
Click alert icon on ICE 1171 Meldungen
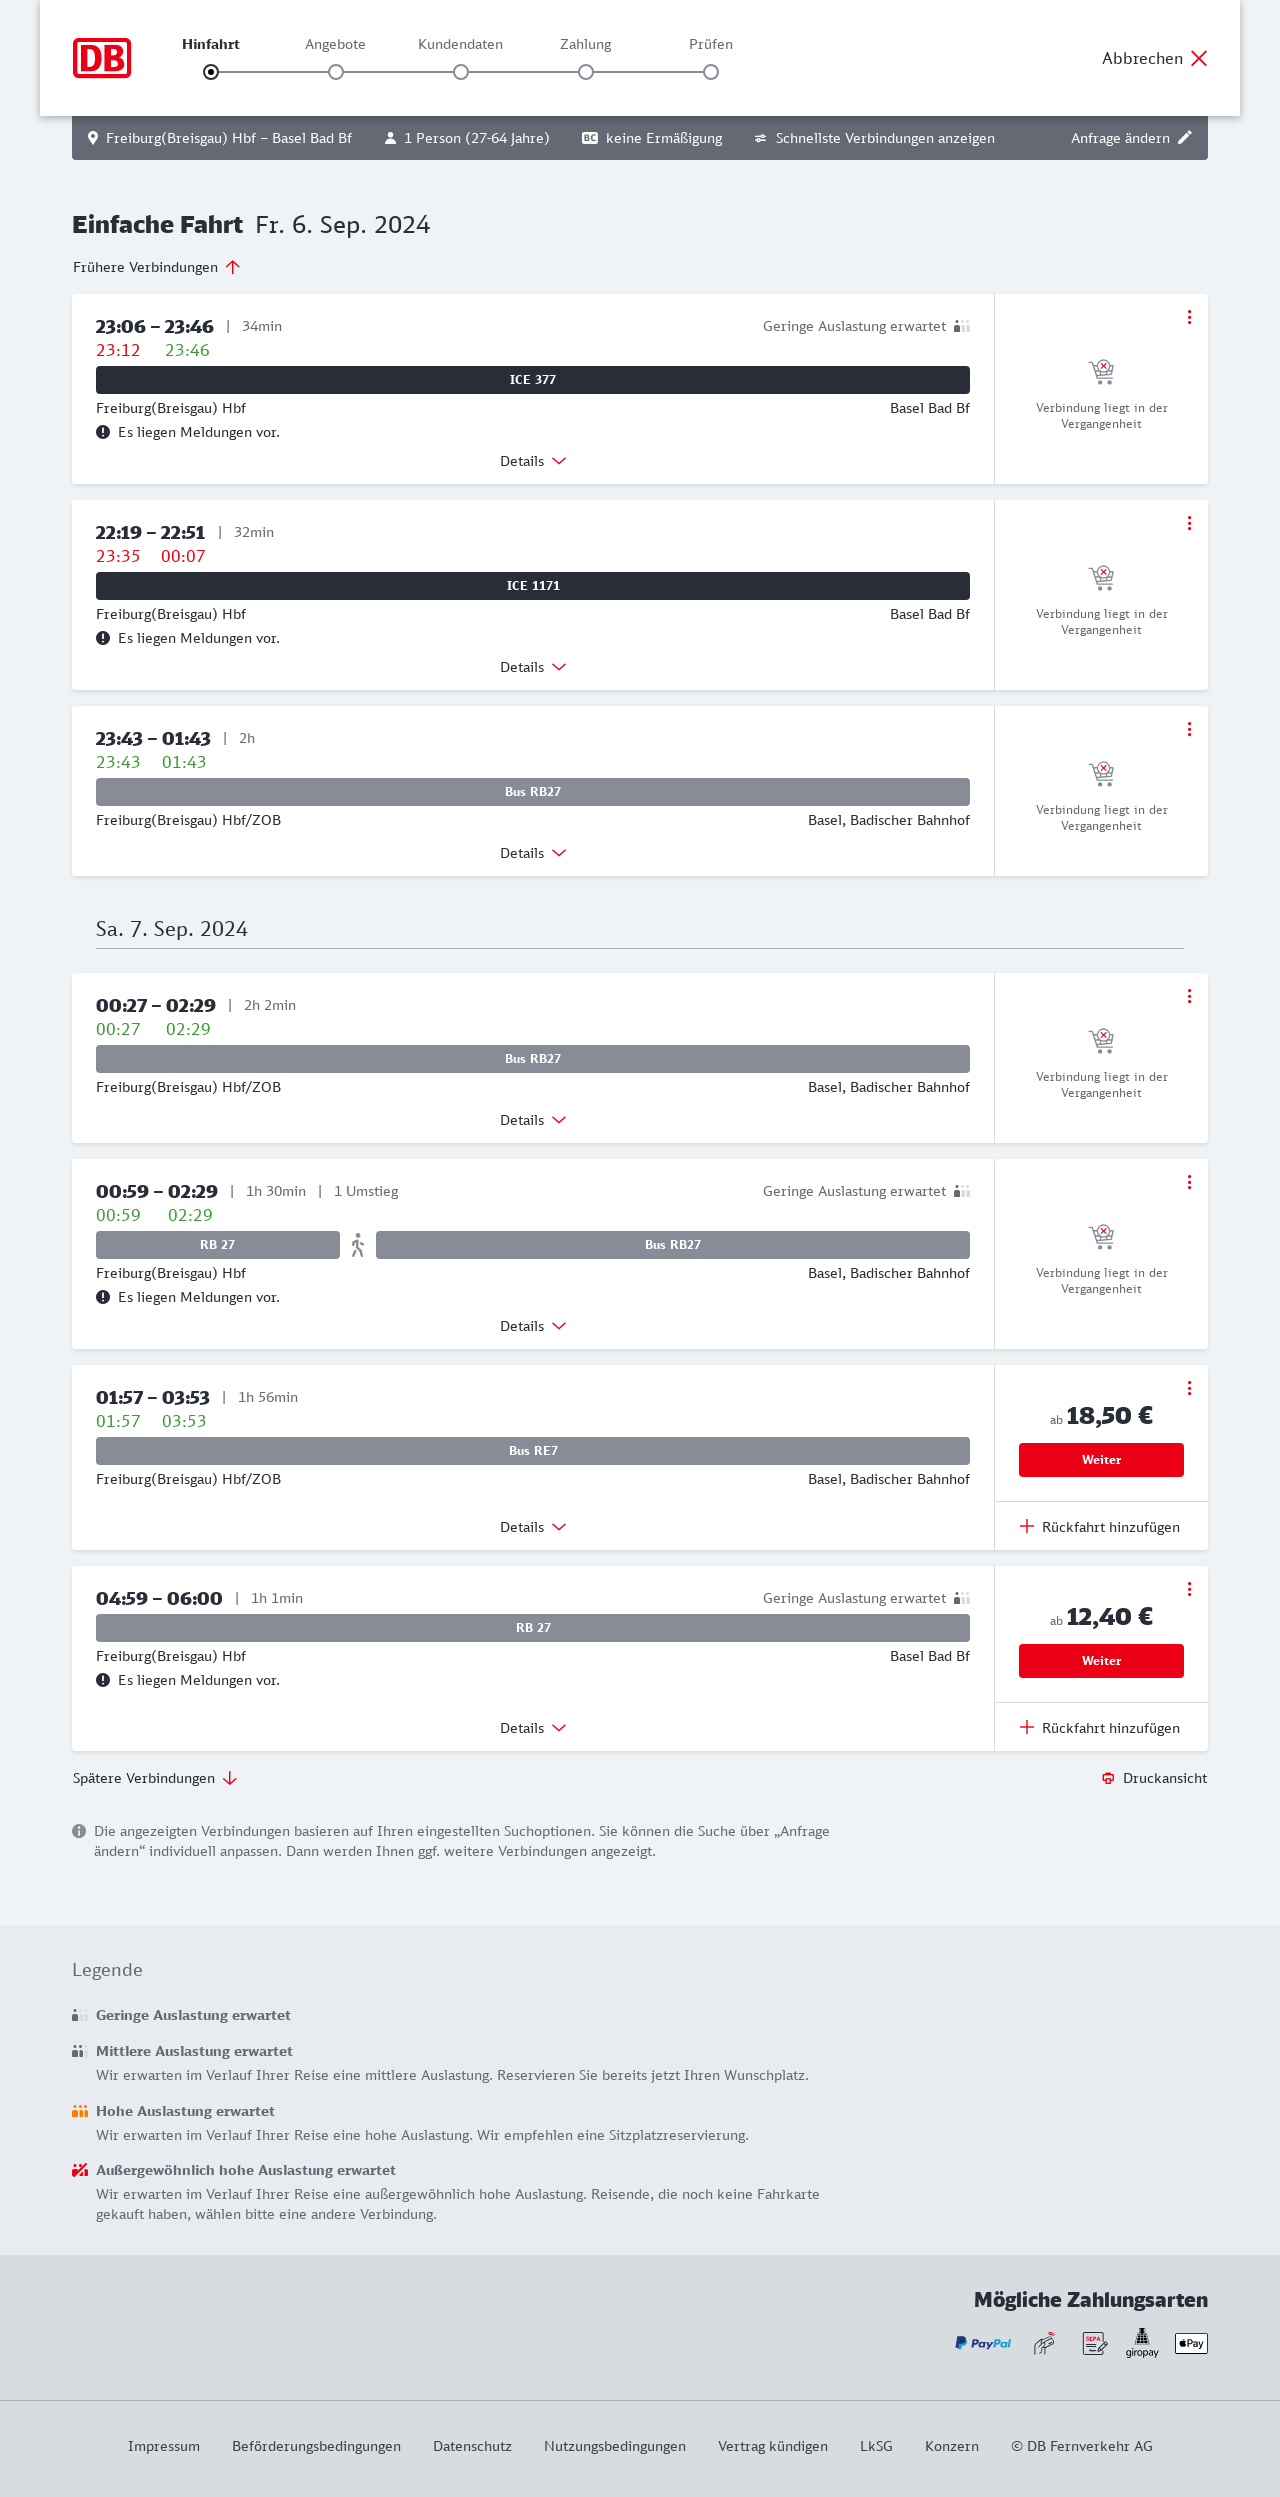(103, 638)
